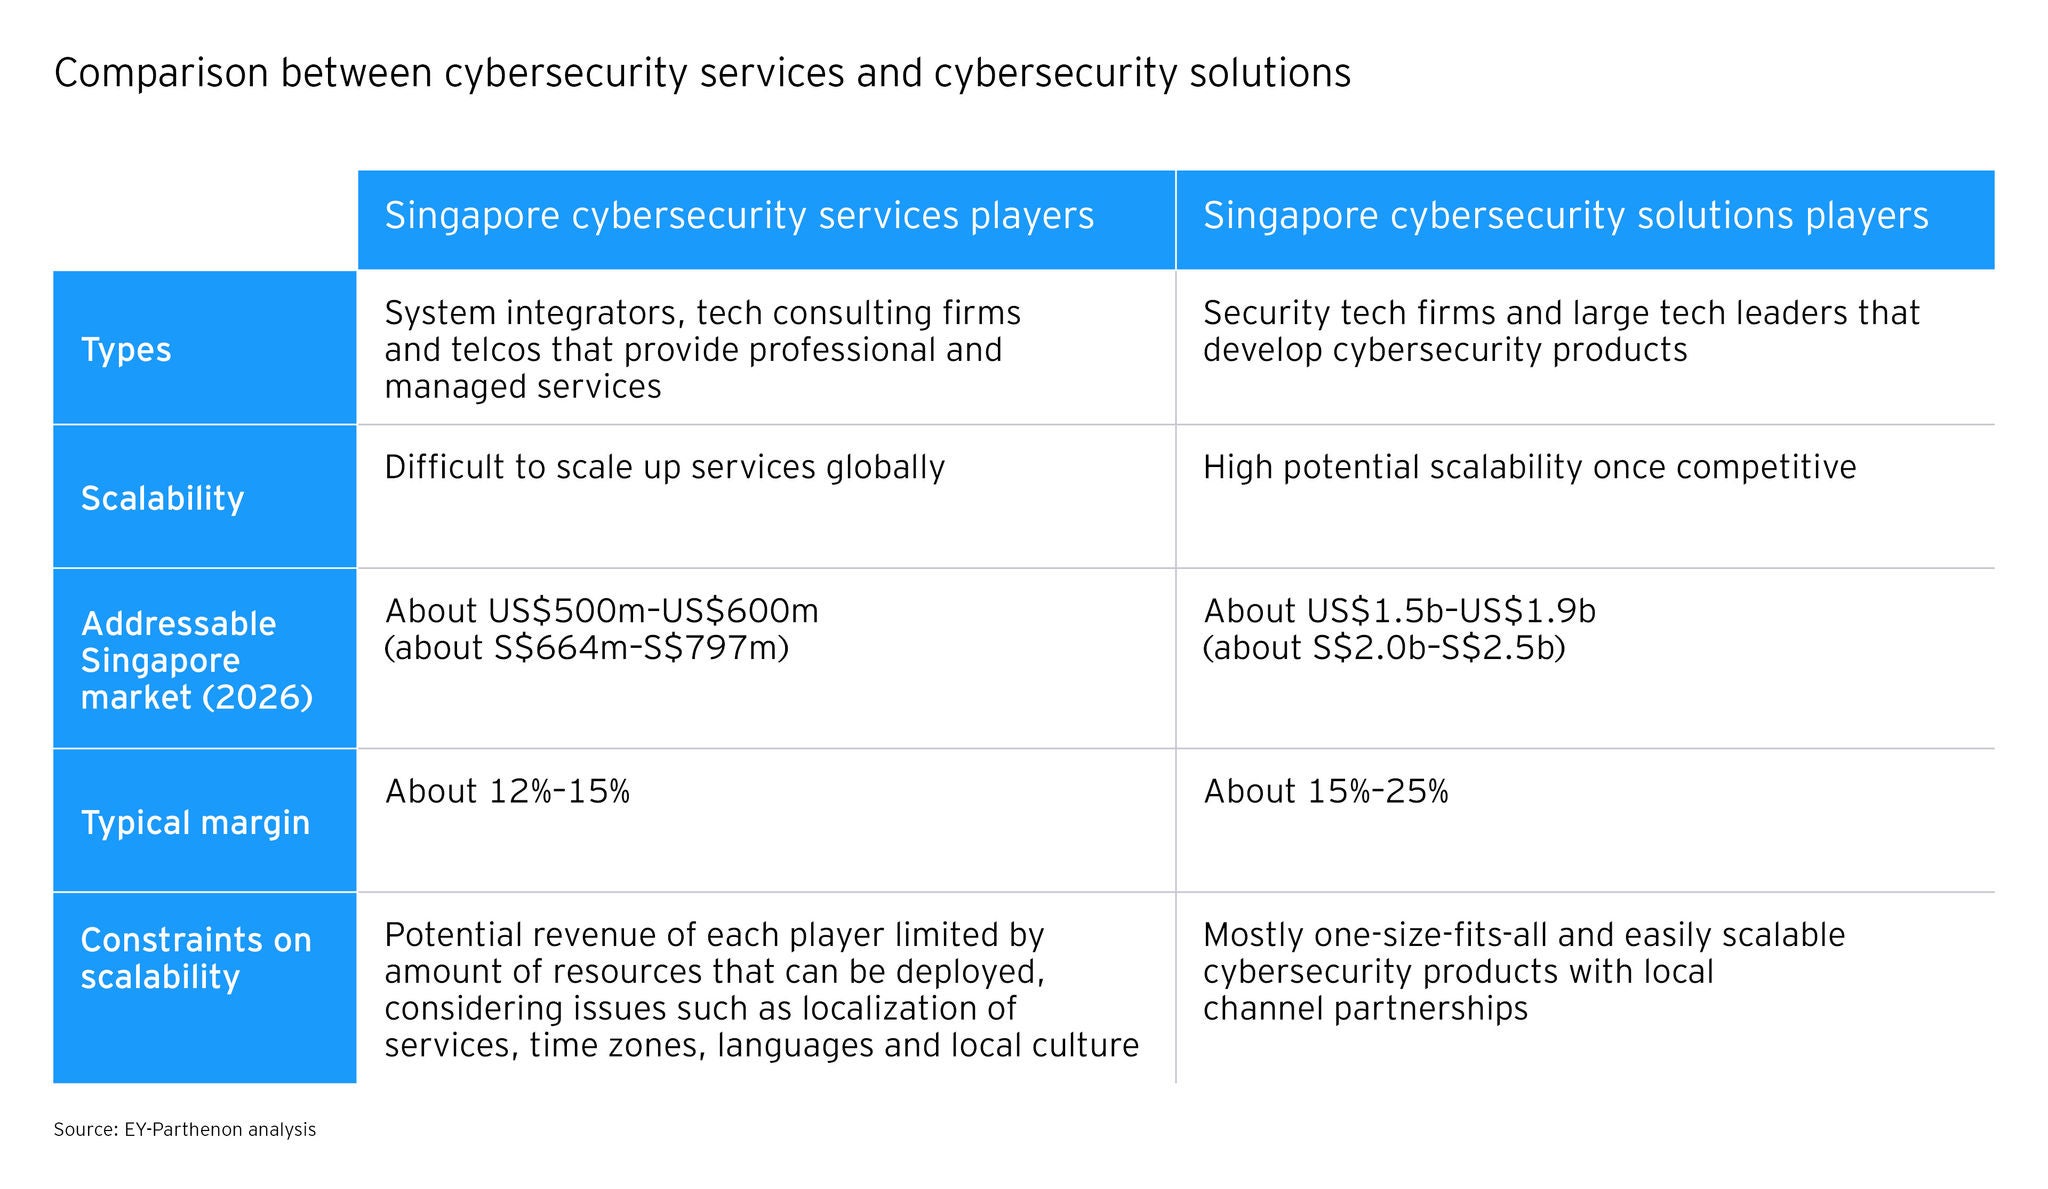Select 'Difficult to scale up services globally' text
2048x1189 pixels.
coord(664,467)
